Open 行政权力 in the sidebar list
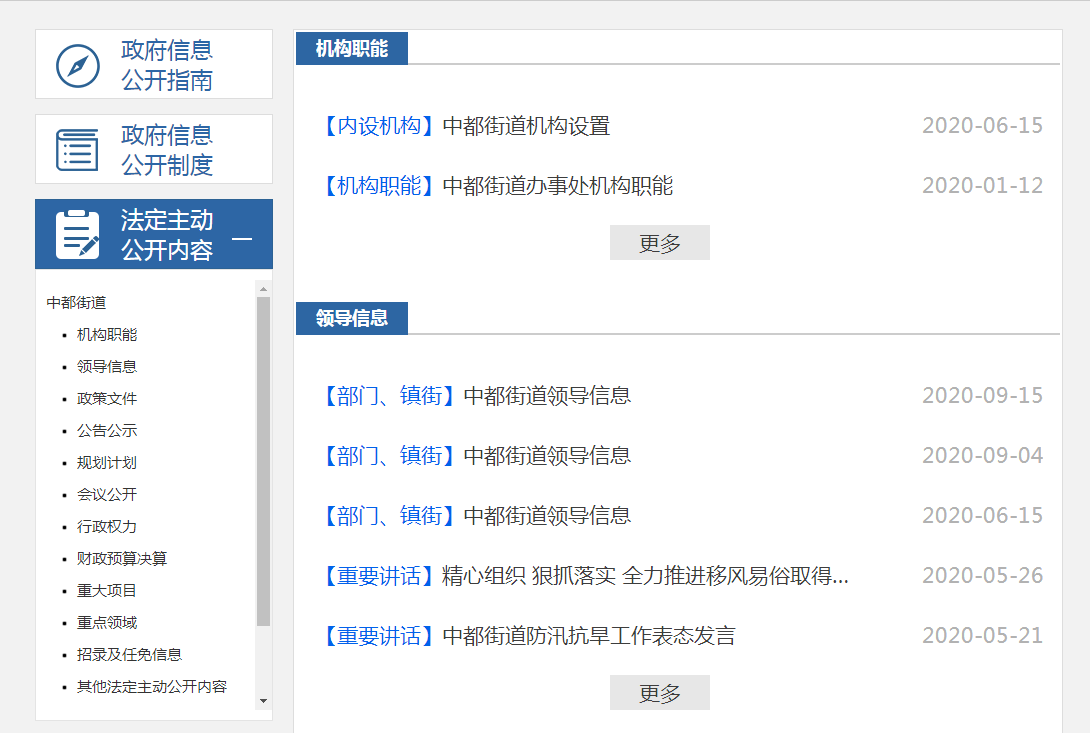Viewport: 1090px width, 733px height. 107,526
